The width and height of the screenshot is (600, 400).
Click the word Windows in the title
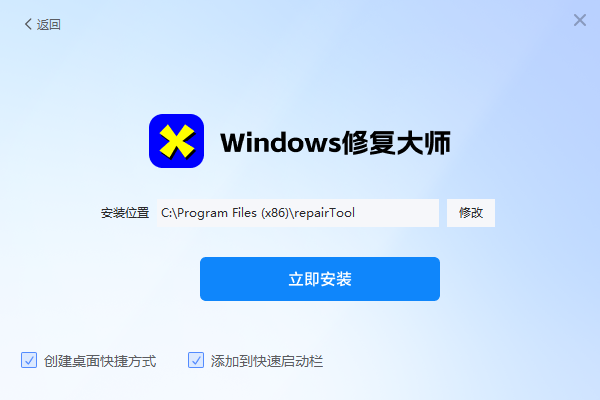(x=281, y=142)
